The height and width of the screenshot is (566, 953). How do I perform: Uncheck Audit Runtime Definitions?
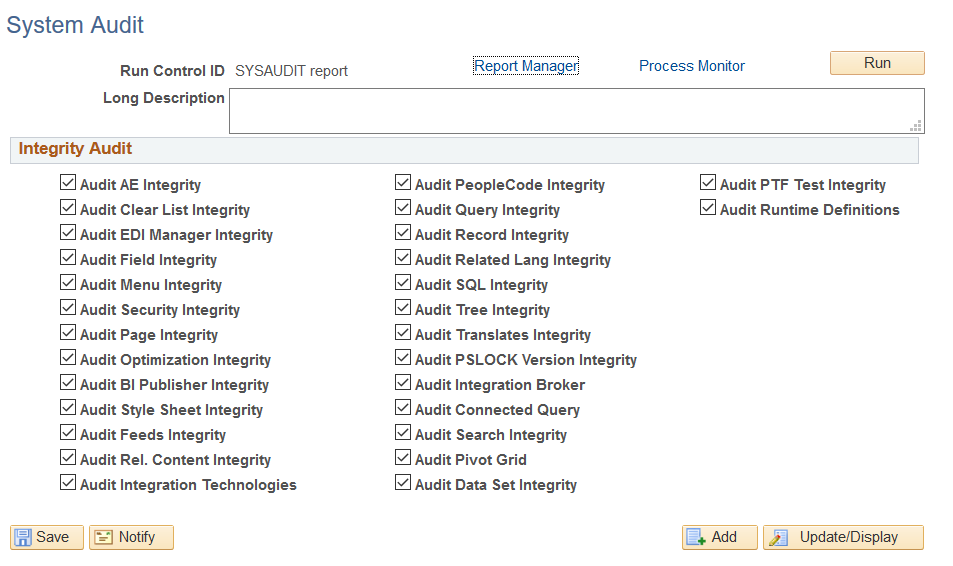click(x=708, y=208)
